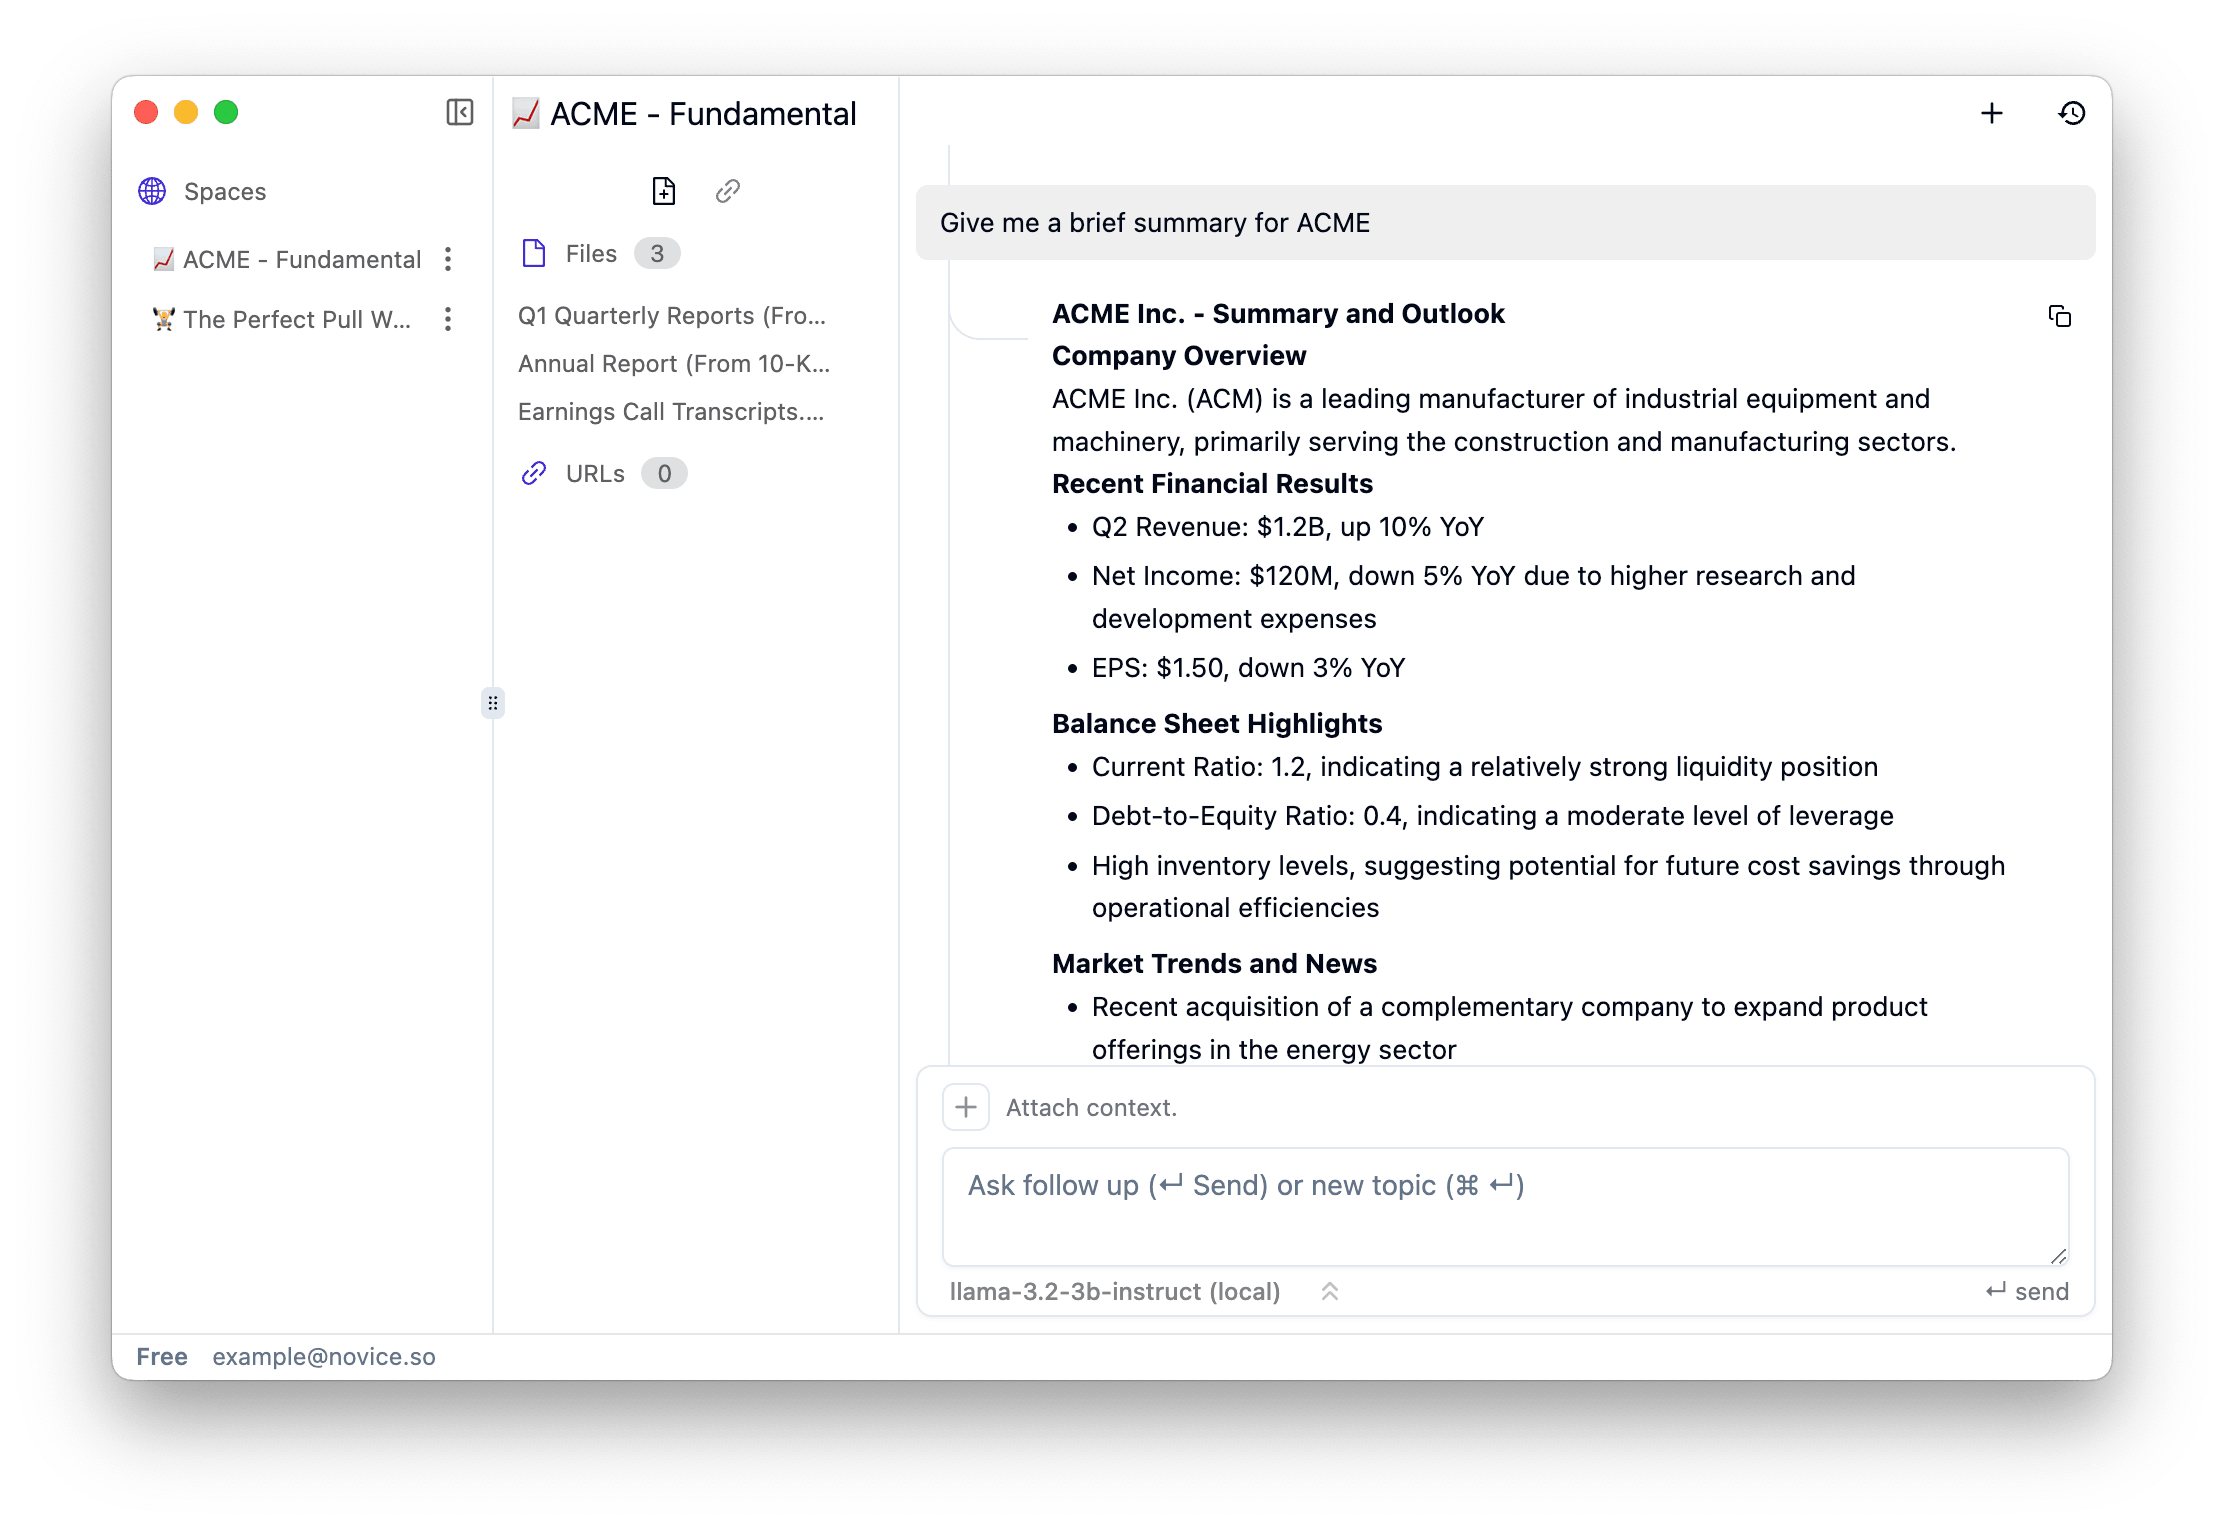
Task: Open Q1 Quarterly Reports file
Action: (x=672, y=316)
